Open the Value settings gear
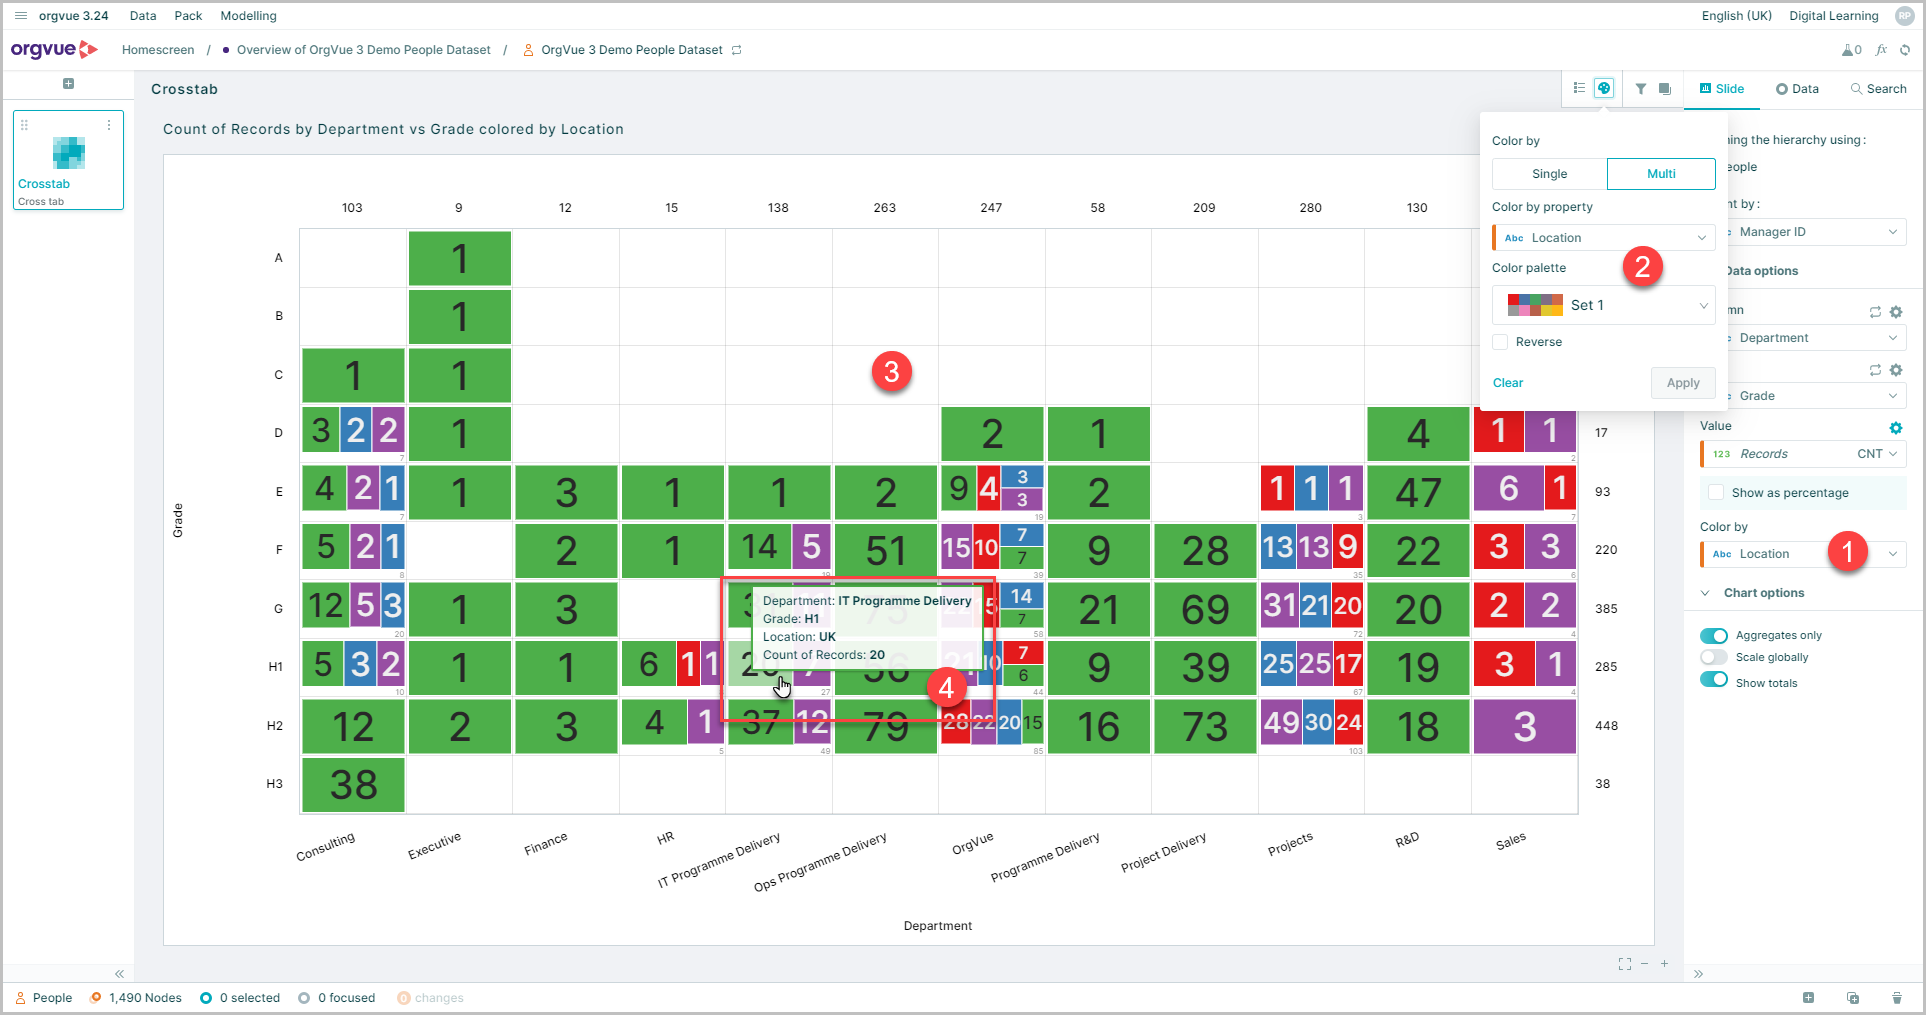Screen dimensions: 1926x1015 (x=1896, y=428)
